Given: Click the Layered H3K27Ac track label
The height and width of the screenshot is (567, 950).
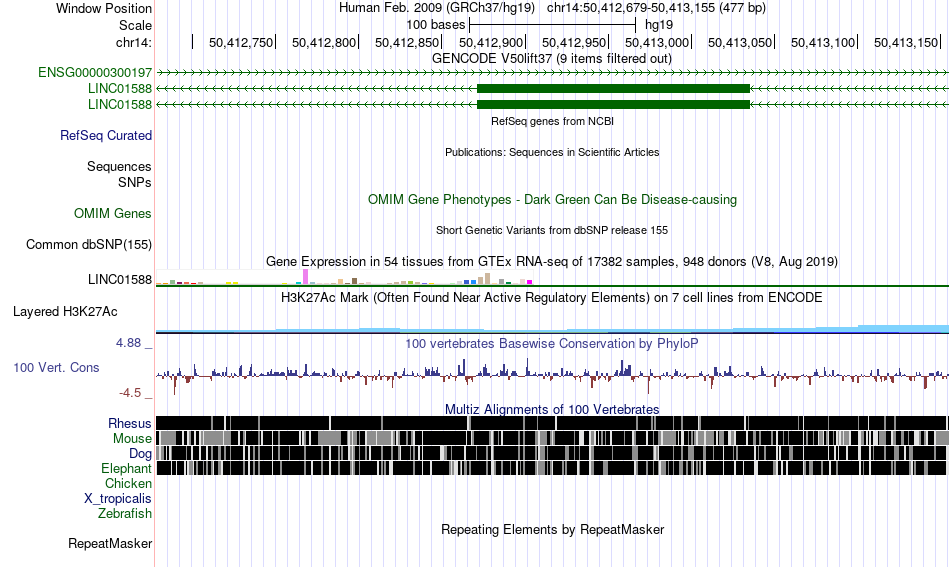Looking at the screenshot, I should (65, 311).
